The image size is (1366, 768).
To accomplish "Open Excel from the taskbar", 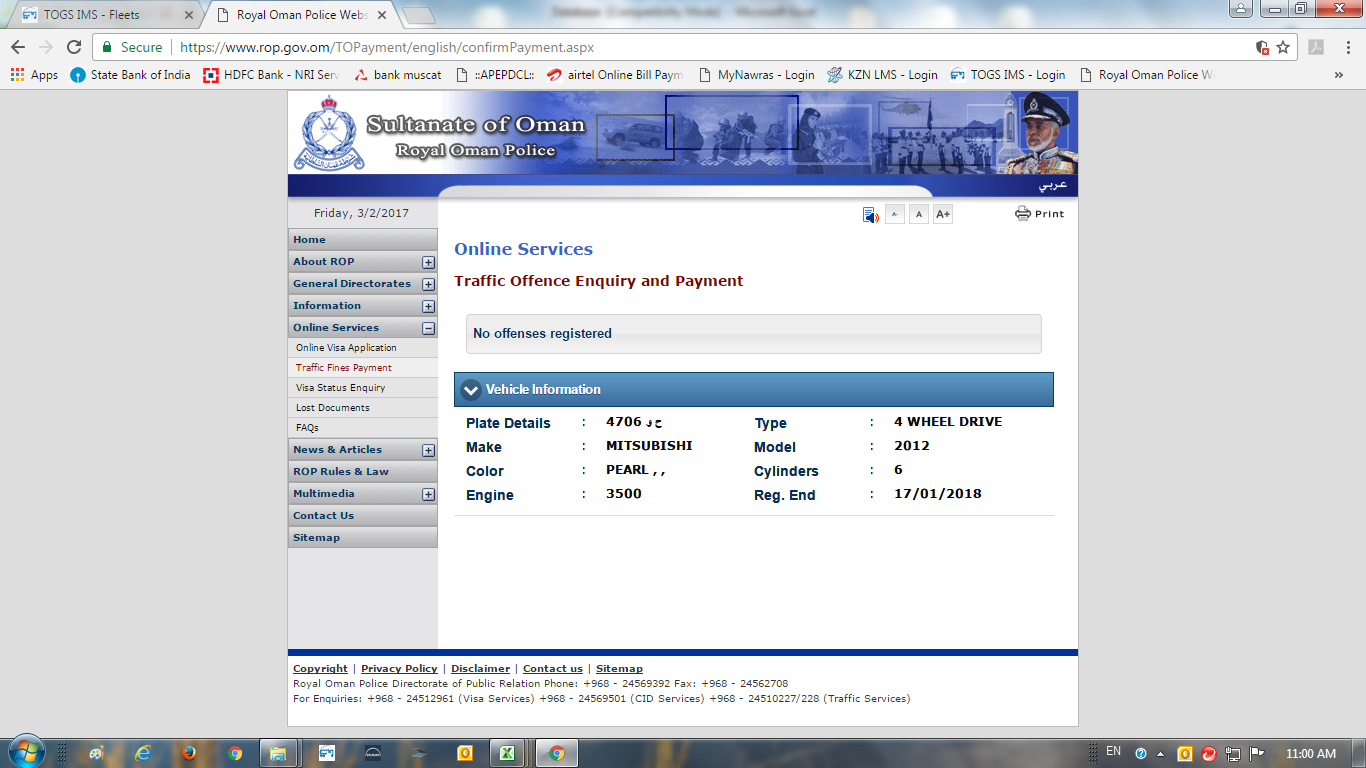I will [507, 753].
